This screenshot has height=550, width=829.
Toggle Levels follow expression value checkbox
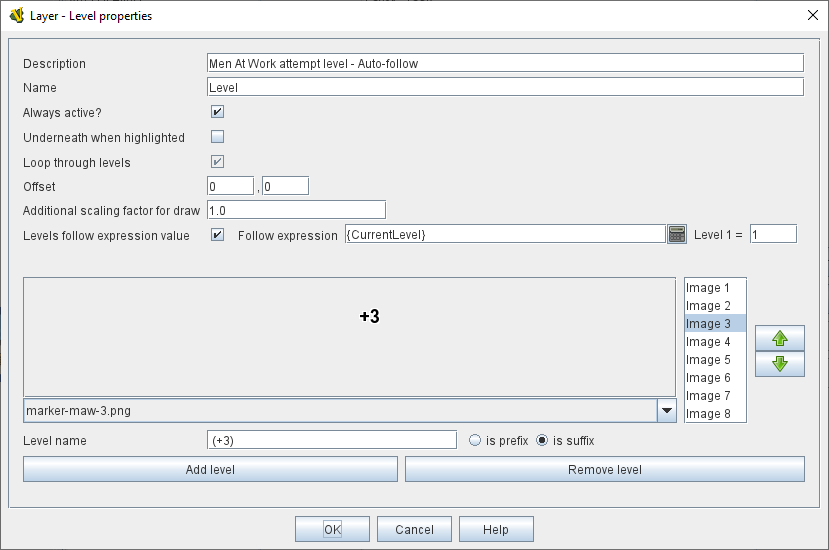point(217,235)
